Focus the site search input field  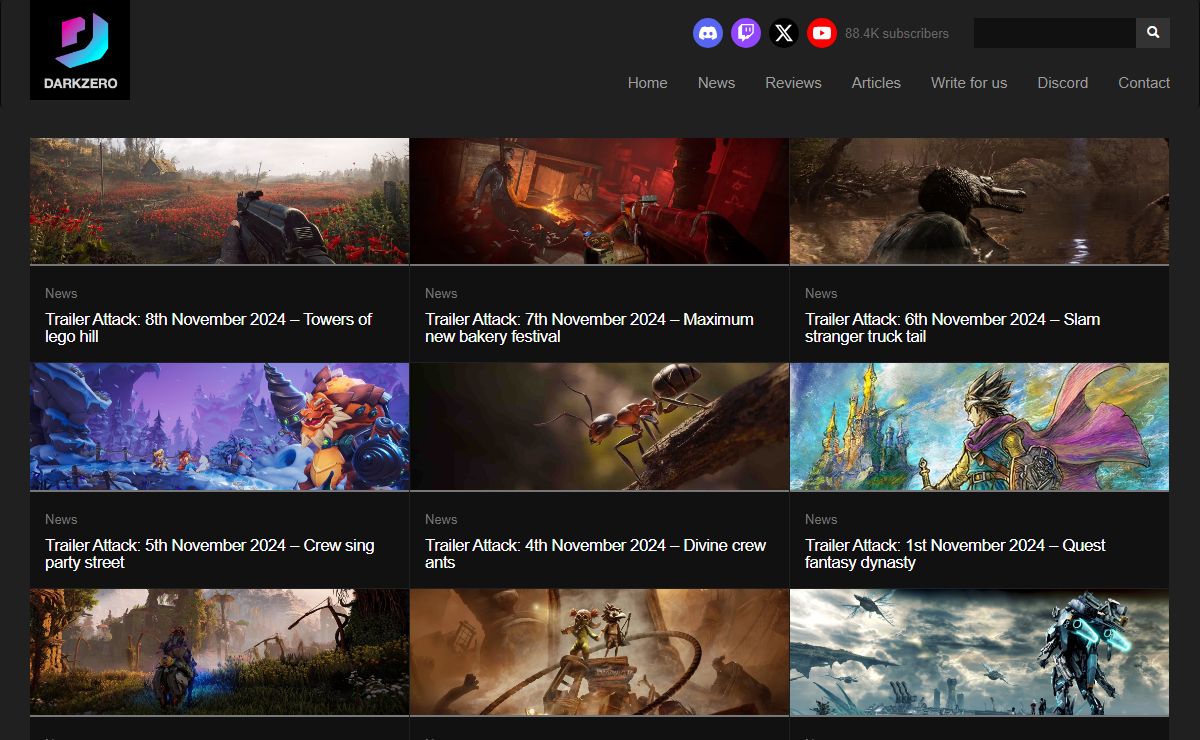tap(1055, 33)
